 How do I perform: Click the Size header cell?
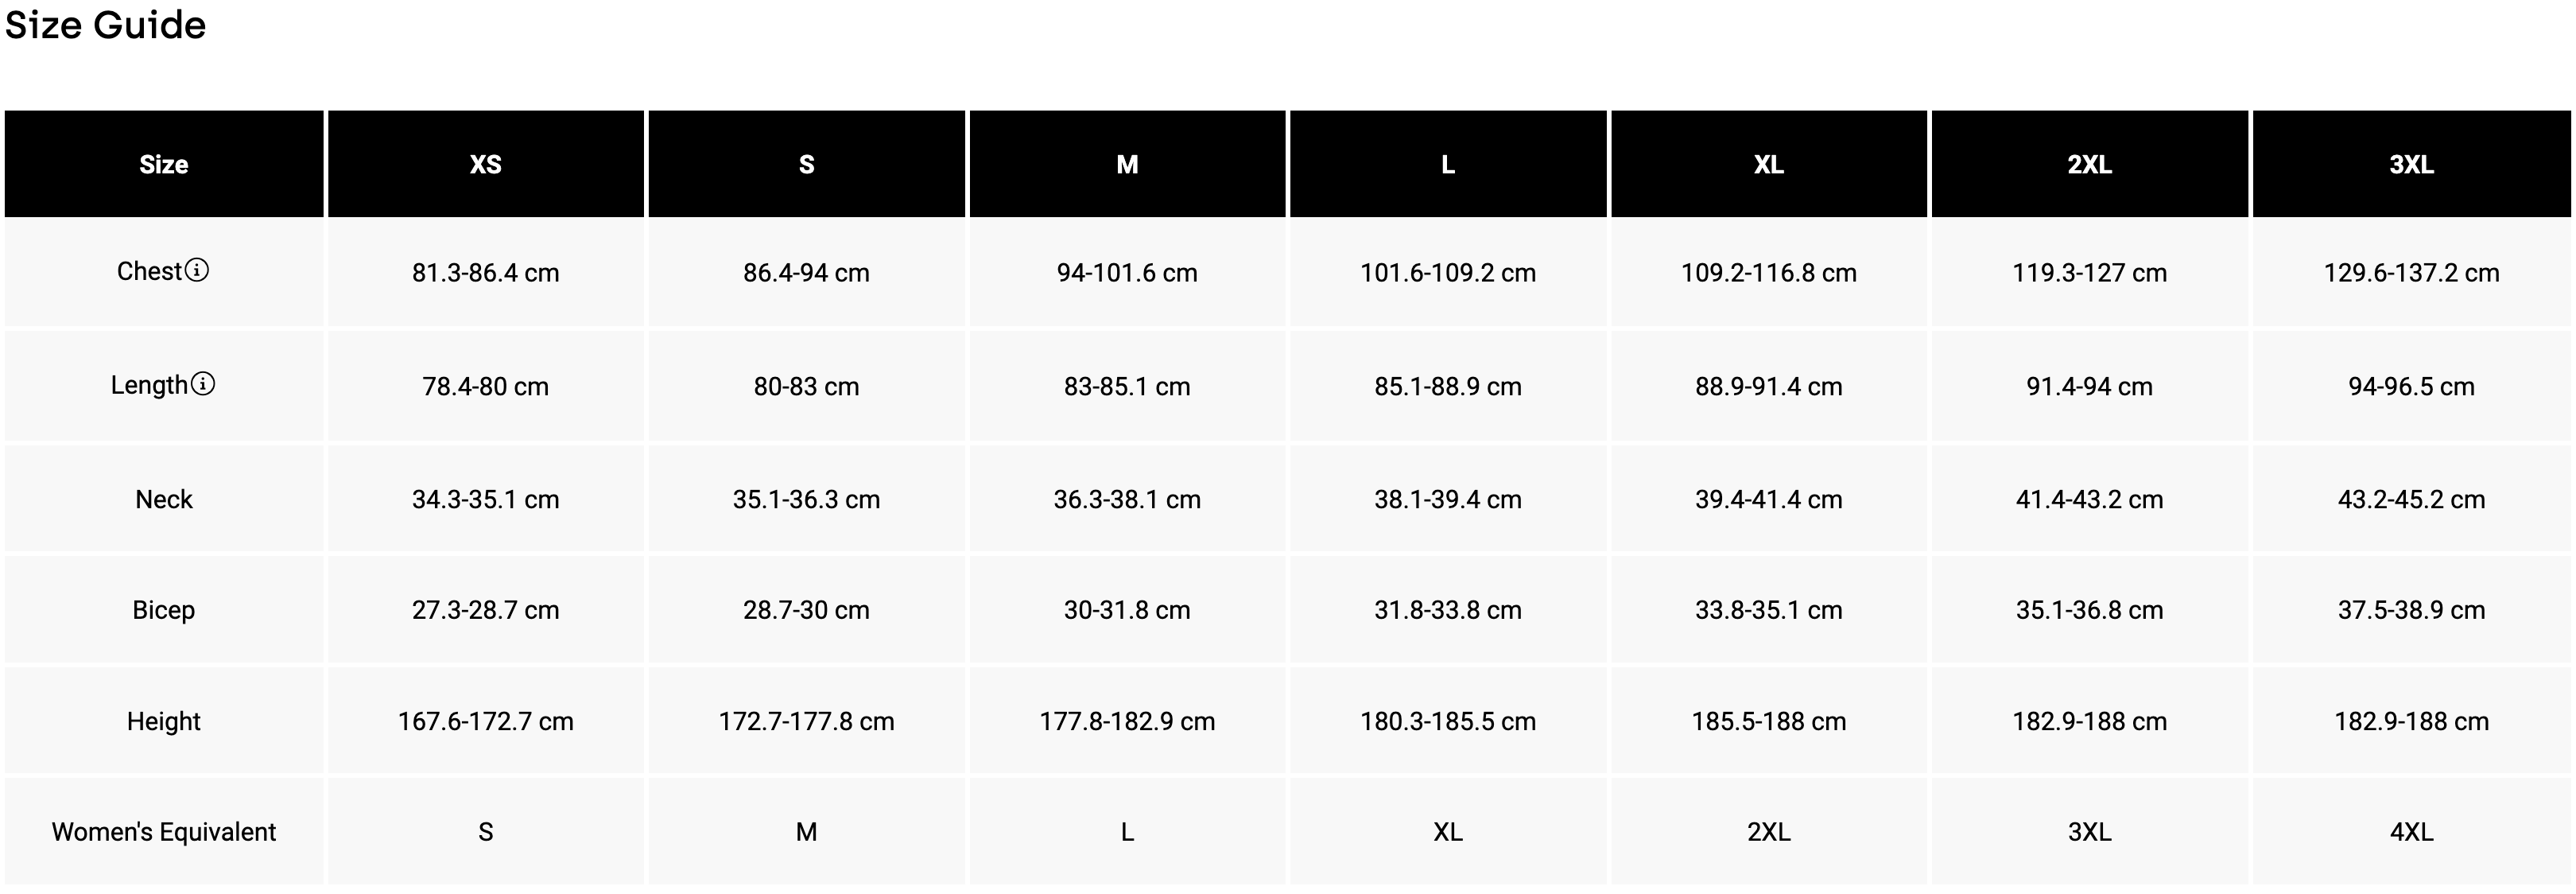164,164
